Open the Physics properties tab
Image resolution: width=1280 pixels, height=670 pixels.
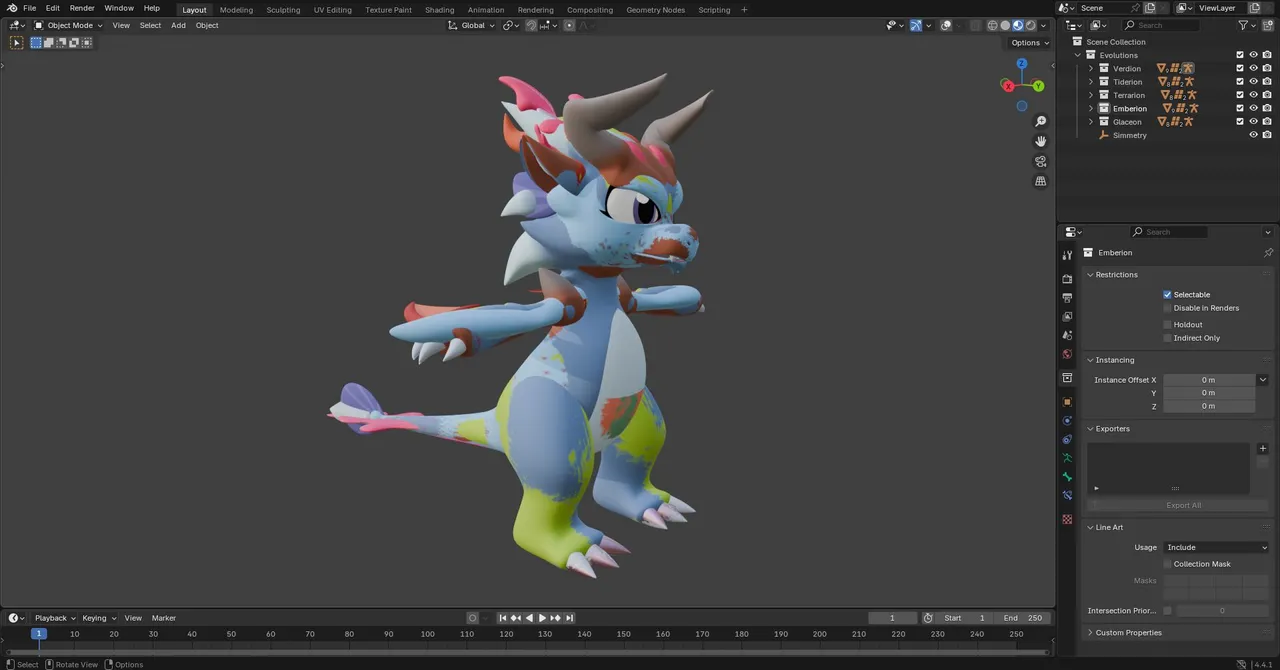[1067, 421]
